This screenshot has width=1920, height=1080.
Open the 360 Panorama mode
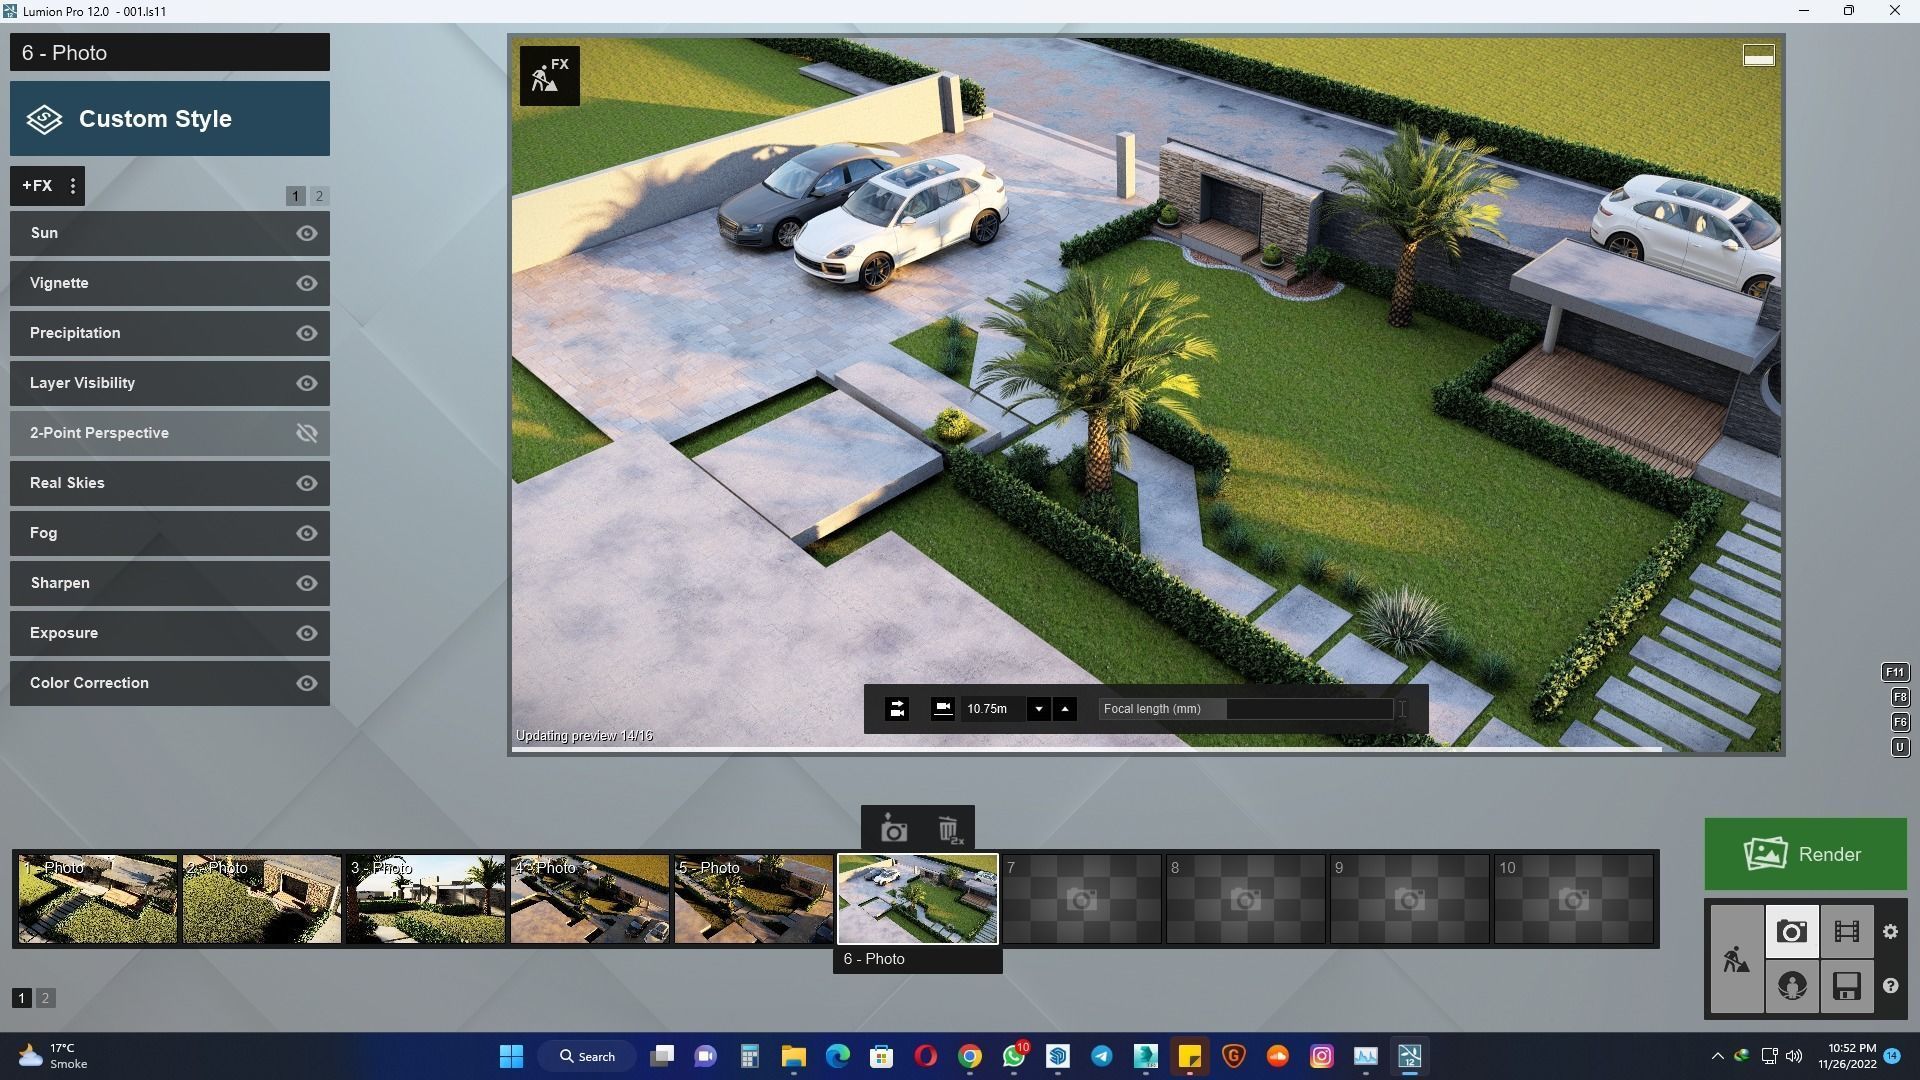(1792, 986)
